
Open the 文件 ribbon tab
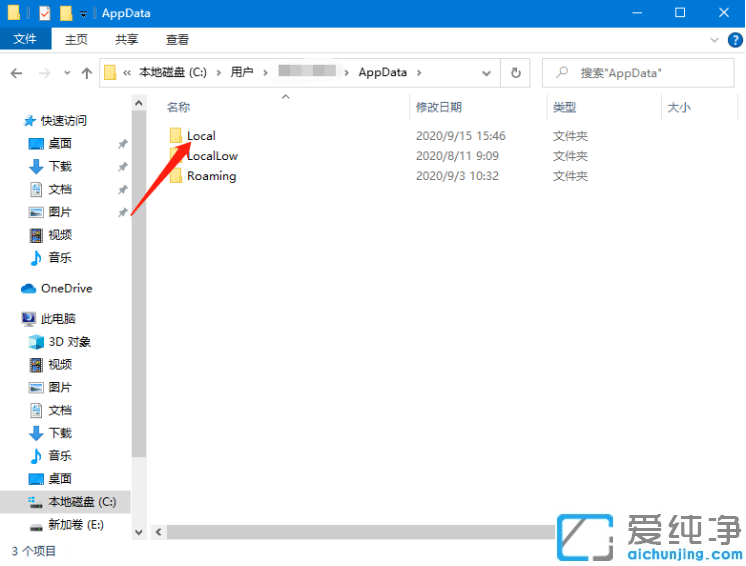25,39
